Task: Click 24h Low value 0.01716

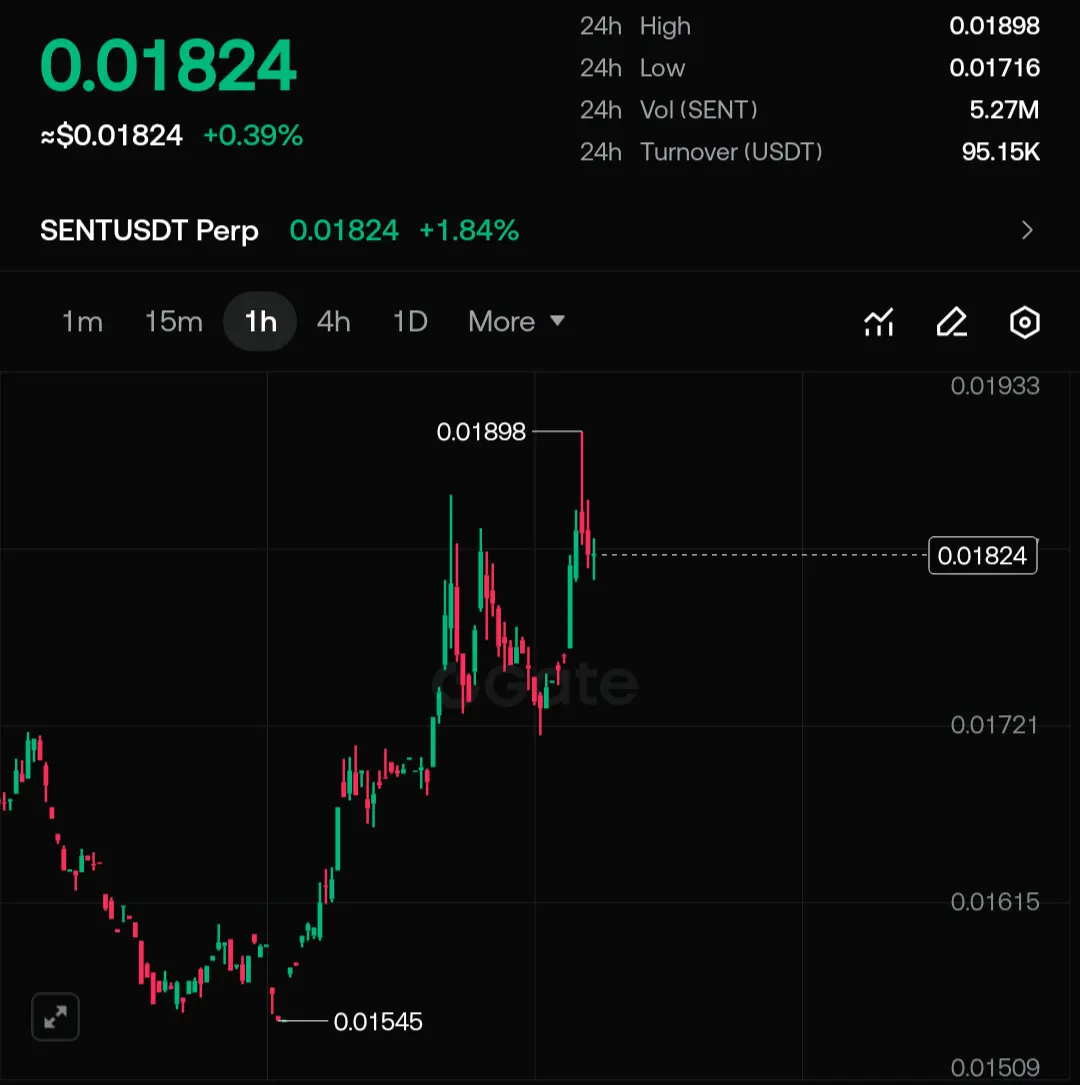Action: [994, 68]
